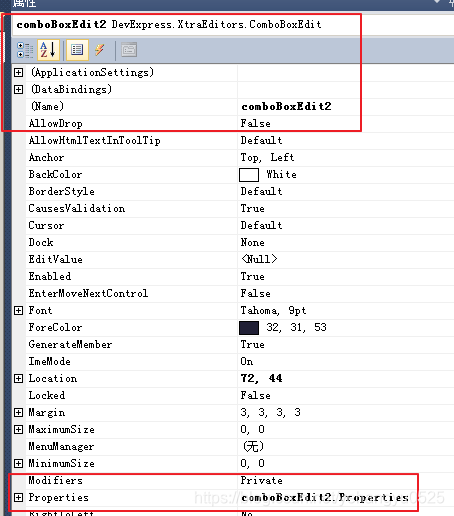Click the Margin value 3, 3, 3, 3
Viewport: 454px width, 516px height.
point(271,413)
